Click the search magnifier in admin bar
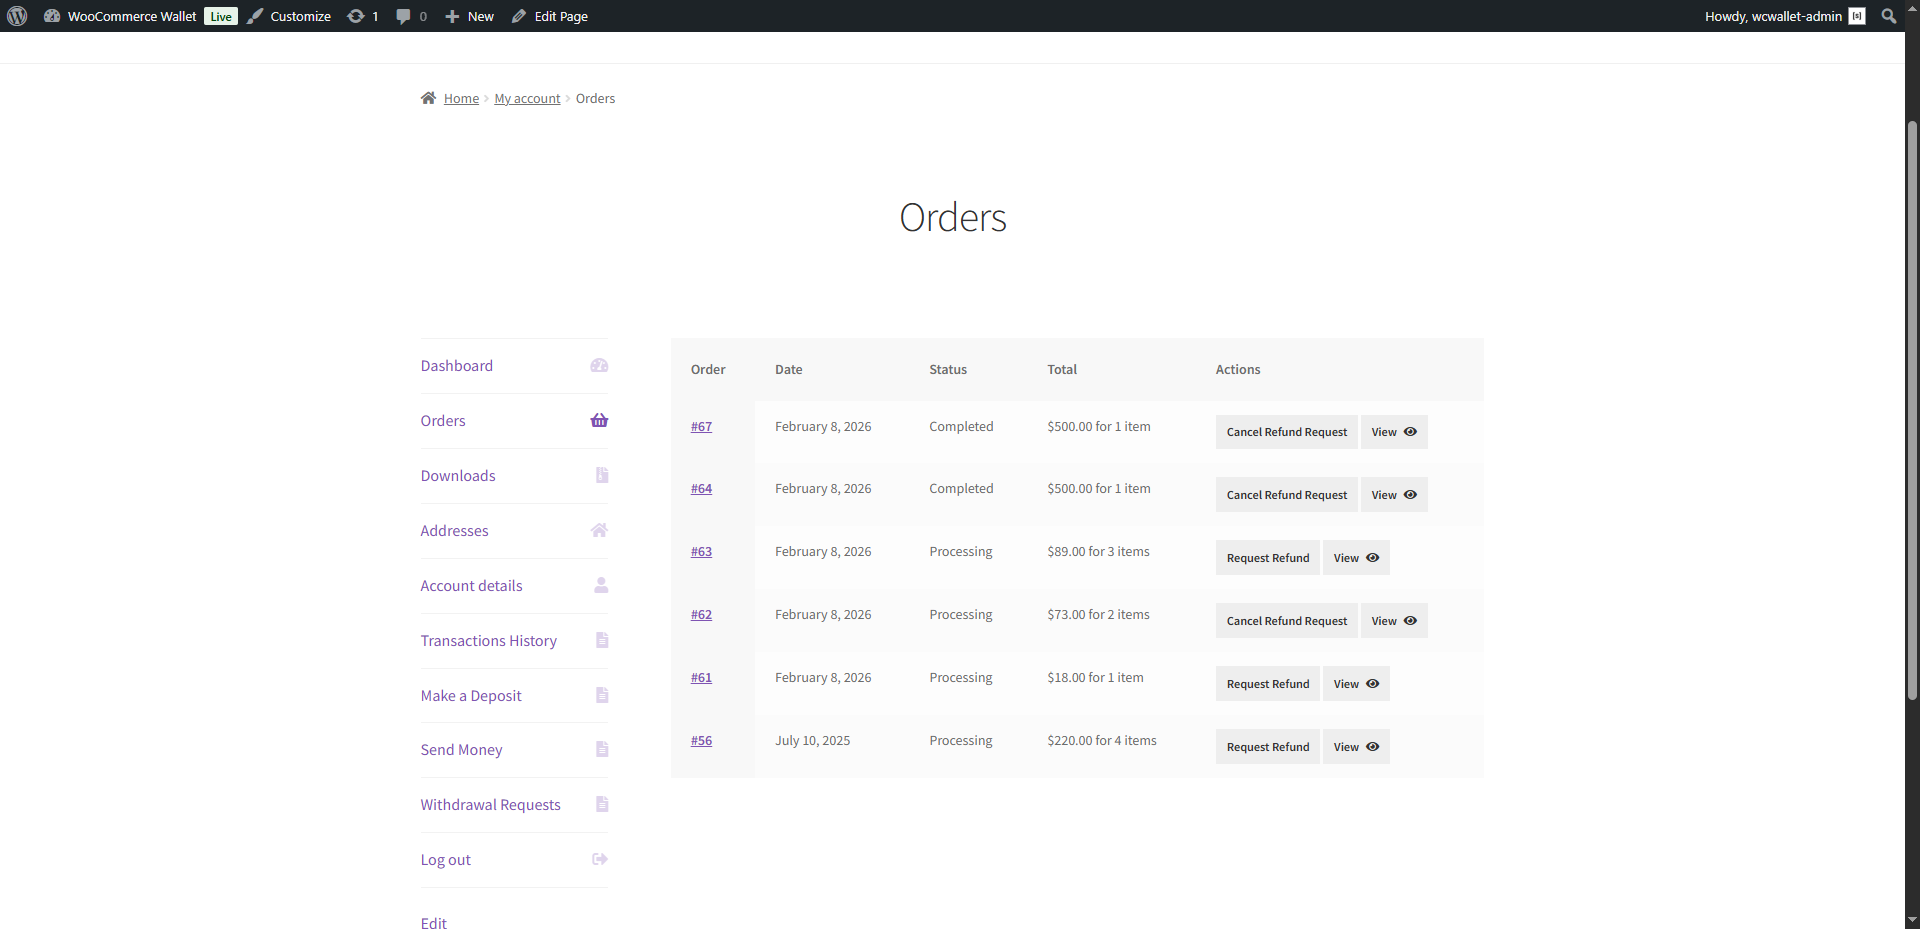The height and width of the screenshot is (929, 1920). [x=1888, y=16]
